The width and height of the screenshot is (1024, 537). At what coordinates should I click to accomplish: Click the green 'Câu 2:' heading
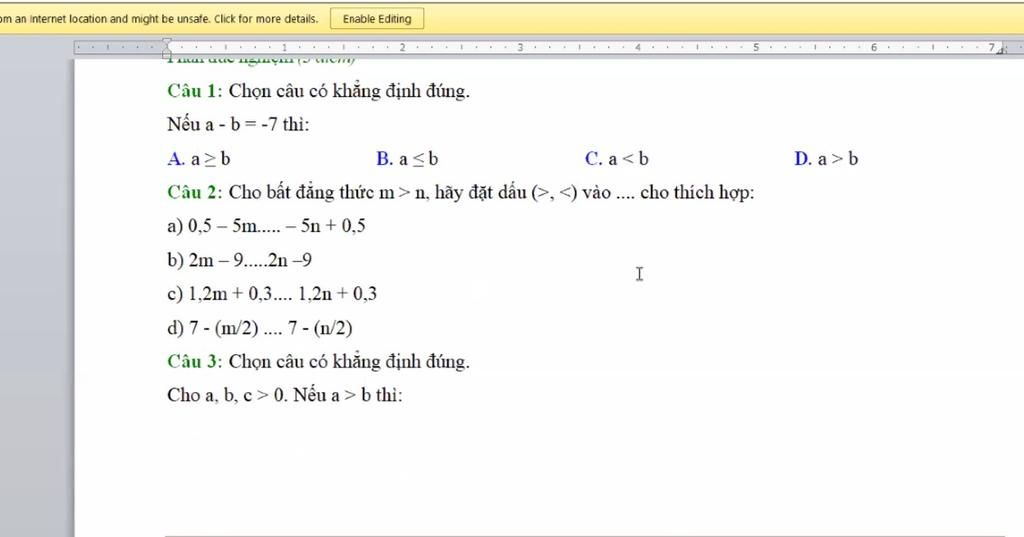pos(195,193)
